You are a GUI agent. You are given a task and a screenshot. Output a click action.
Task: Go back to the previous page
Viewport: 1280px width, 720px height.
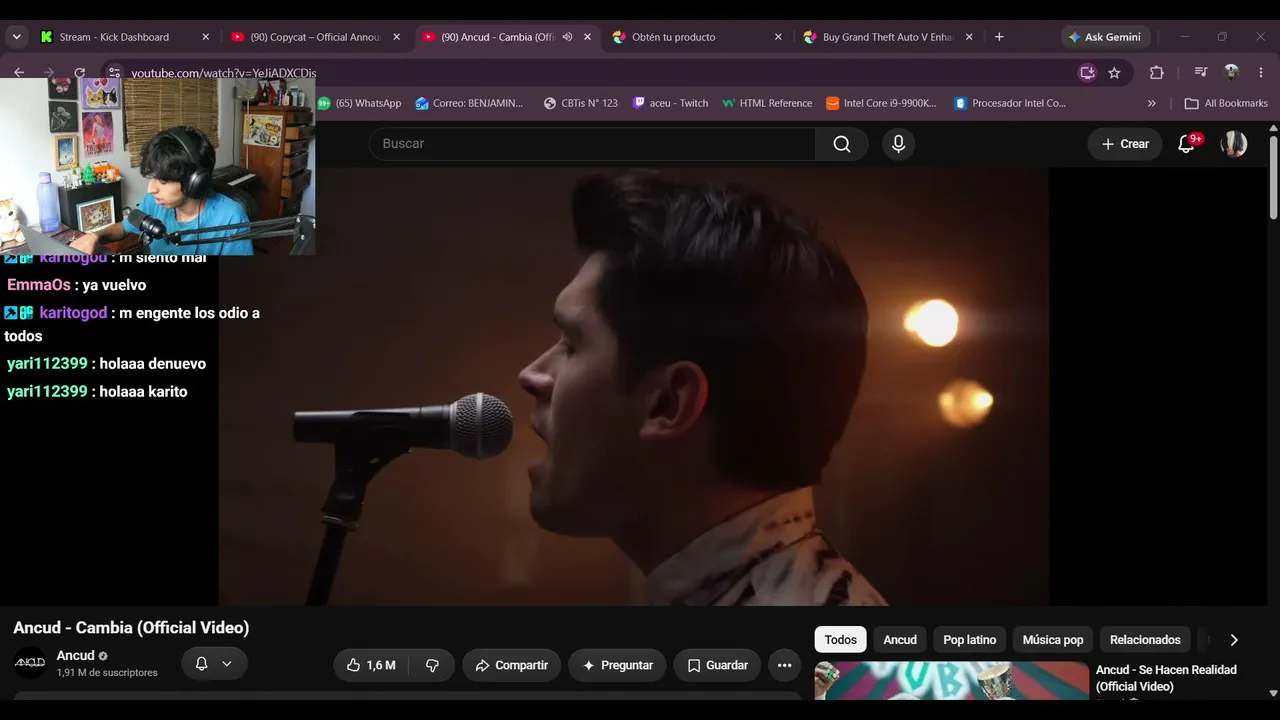tap(19, 73)
